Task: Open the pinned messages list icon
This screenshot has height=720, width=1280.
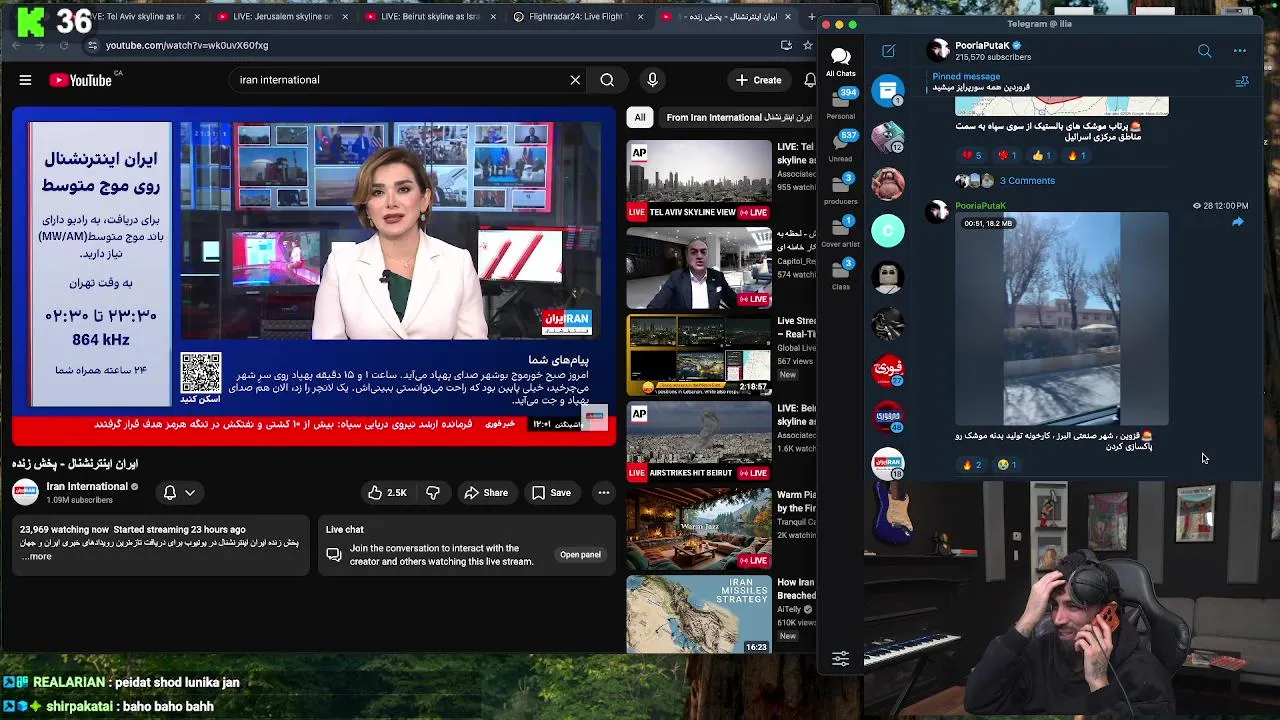Action: click(1242, 82)
